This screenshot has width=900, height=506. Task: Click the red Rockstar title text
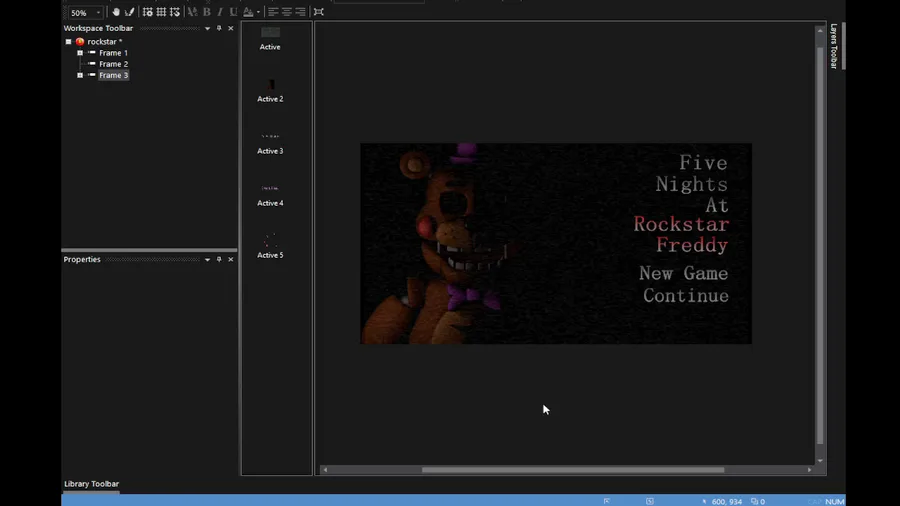681,224
